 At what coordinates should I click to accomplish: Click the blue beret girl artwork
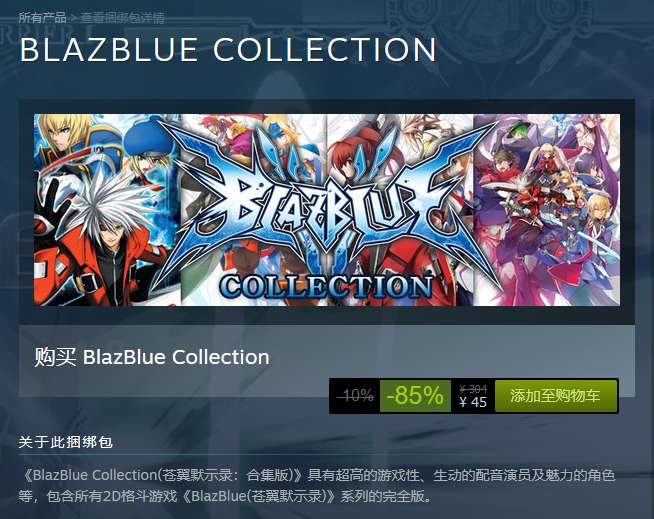150,152
